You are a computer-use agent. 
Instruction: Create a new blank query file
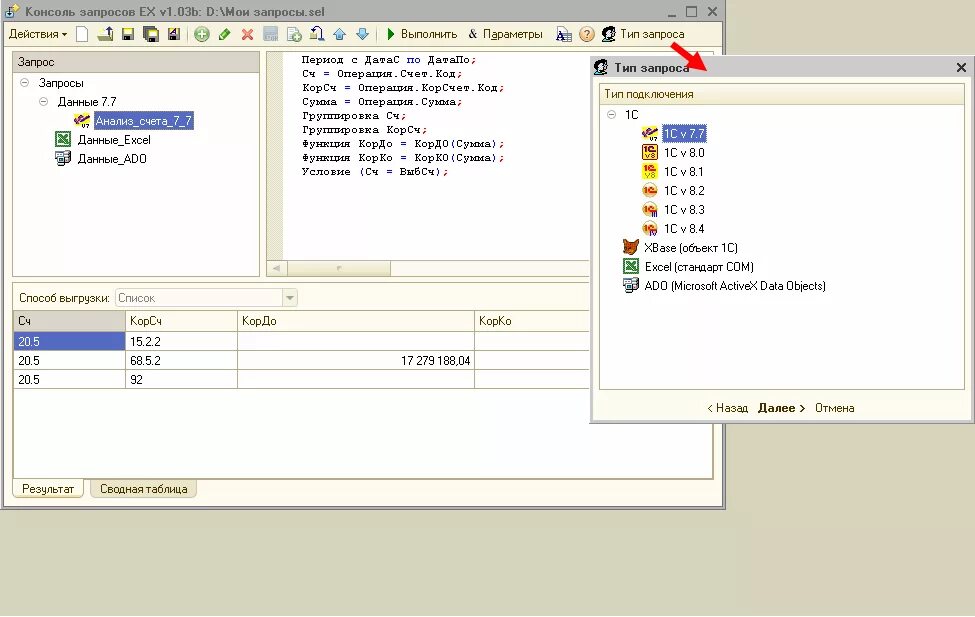[x=82, y=34]
